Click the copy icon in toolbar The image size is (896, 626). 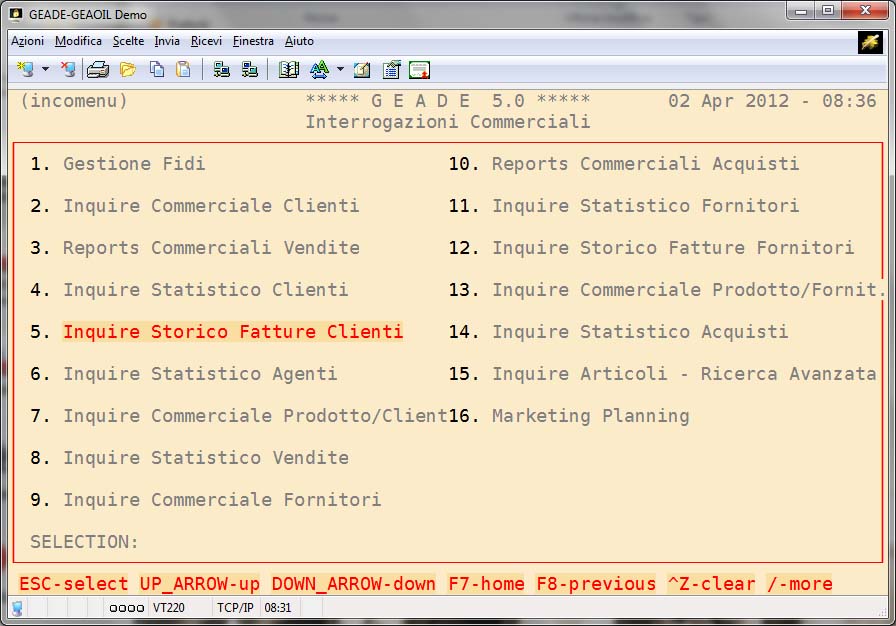(157, 70)
